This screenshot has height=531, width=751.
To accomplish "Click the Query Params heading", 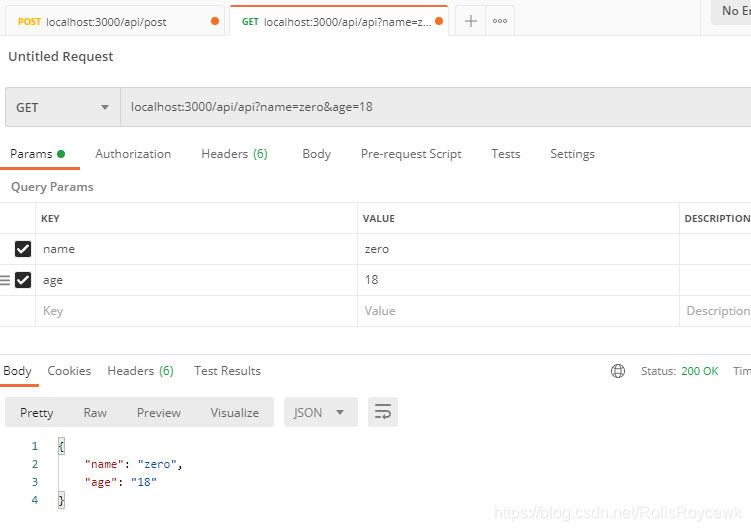I will coord(52,187).
